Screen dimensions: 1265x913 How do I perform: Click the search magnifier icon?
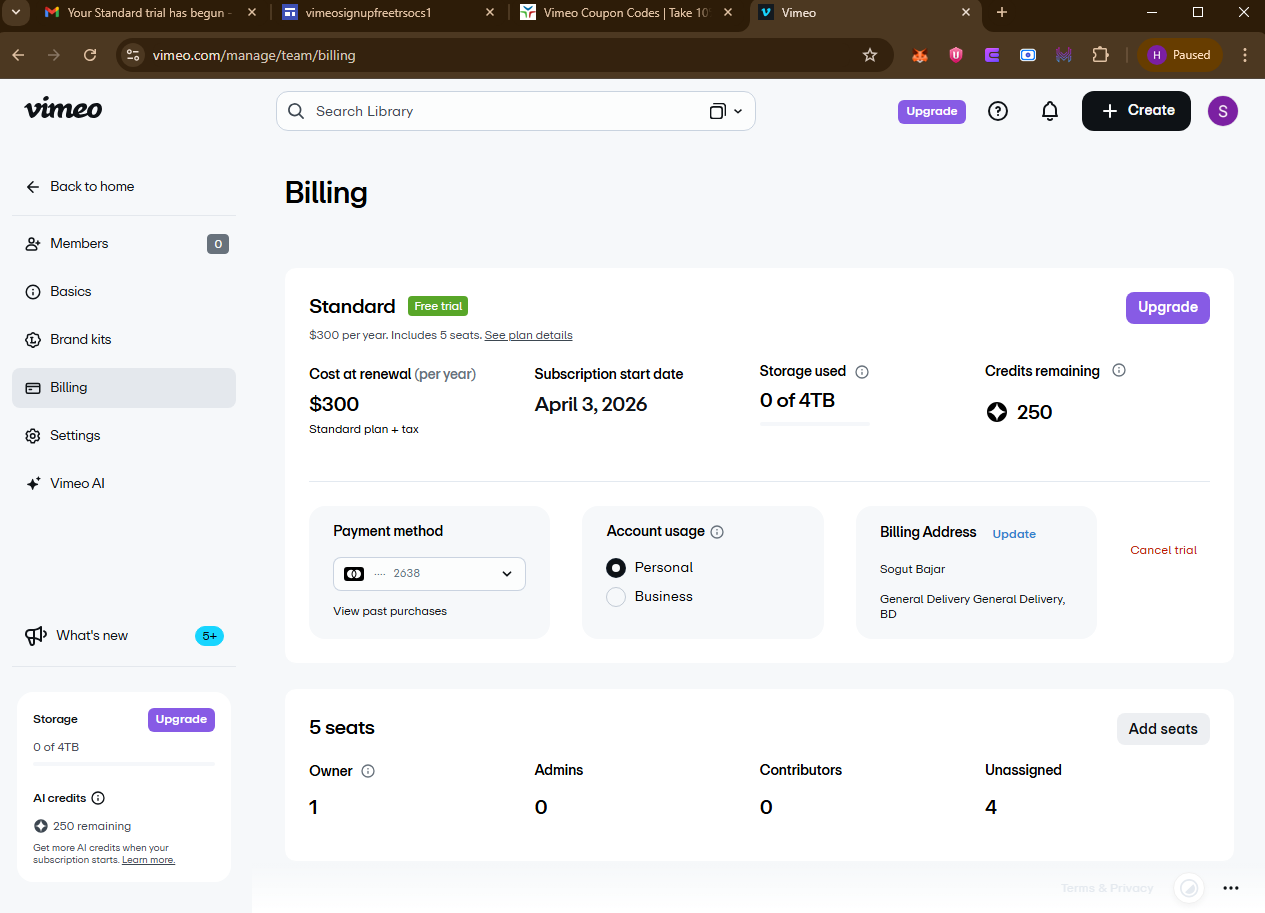pyautogui.click(x=296, y=111)
